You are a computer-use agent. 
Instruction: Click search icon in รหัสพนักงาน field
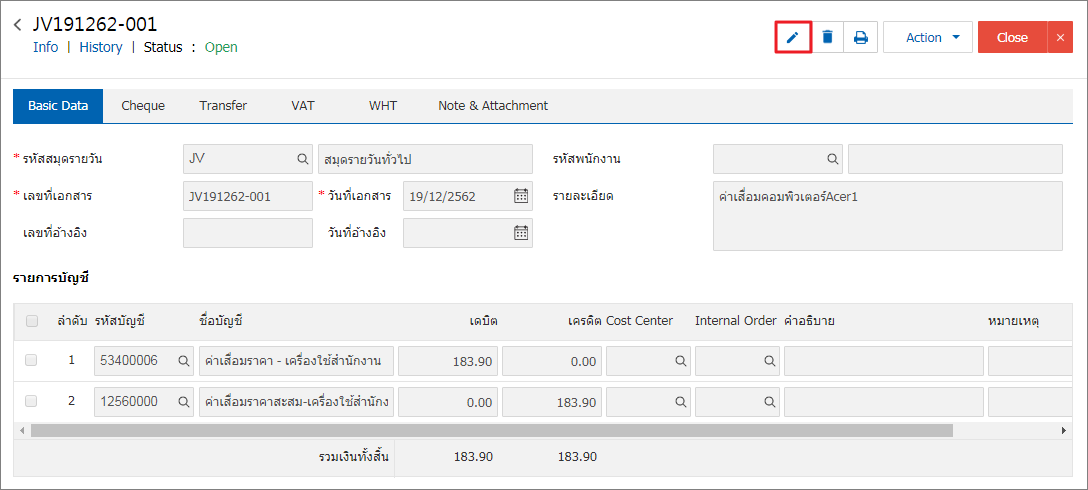pyautogui.click(x=833, y=159)
